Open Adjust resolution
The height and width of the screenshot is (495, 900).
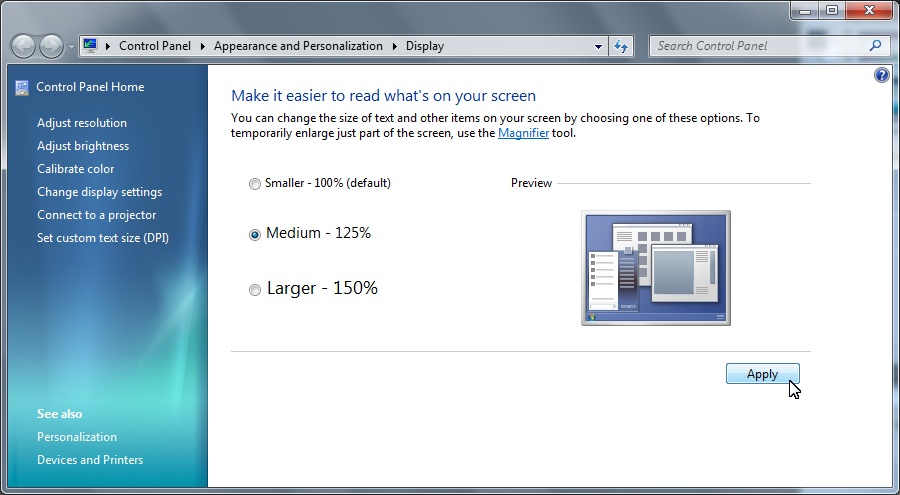[x=82, y=123]
